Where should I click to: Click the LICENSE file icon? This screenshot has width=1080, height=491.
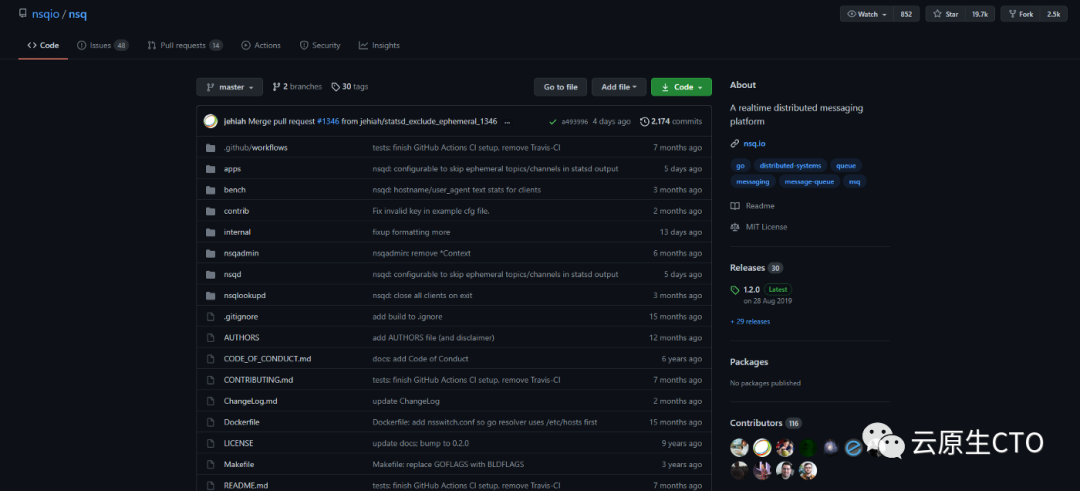coord(211,443)
